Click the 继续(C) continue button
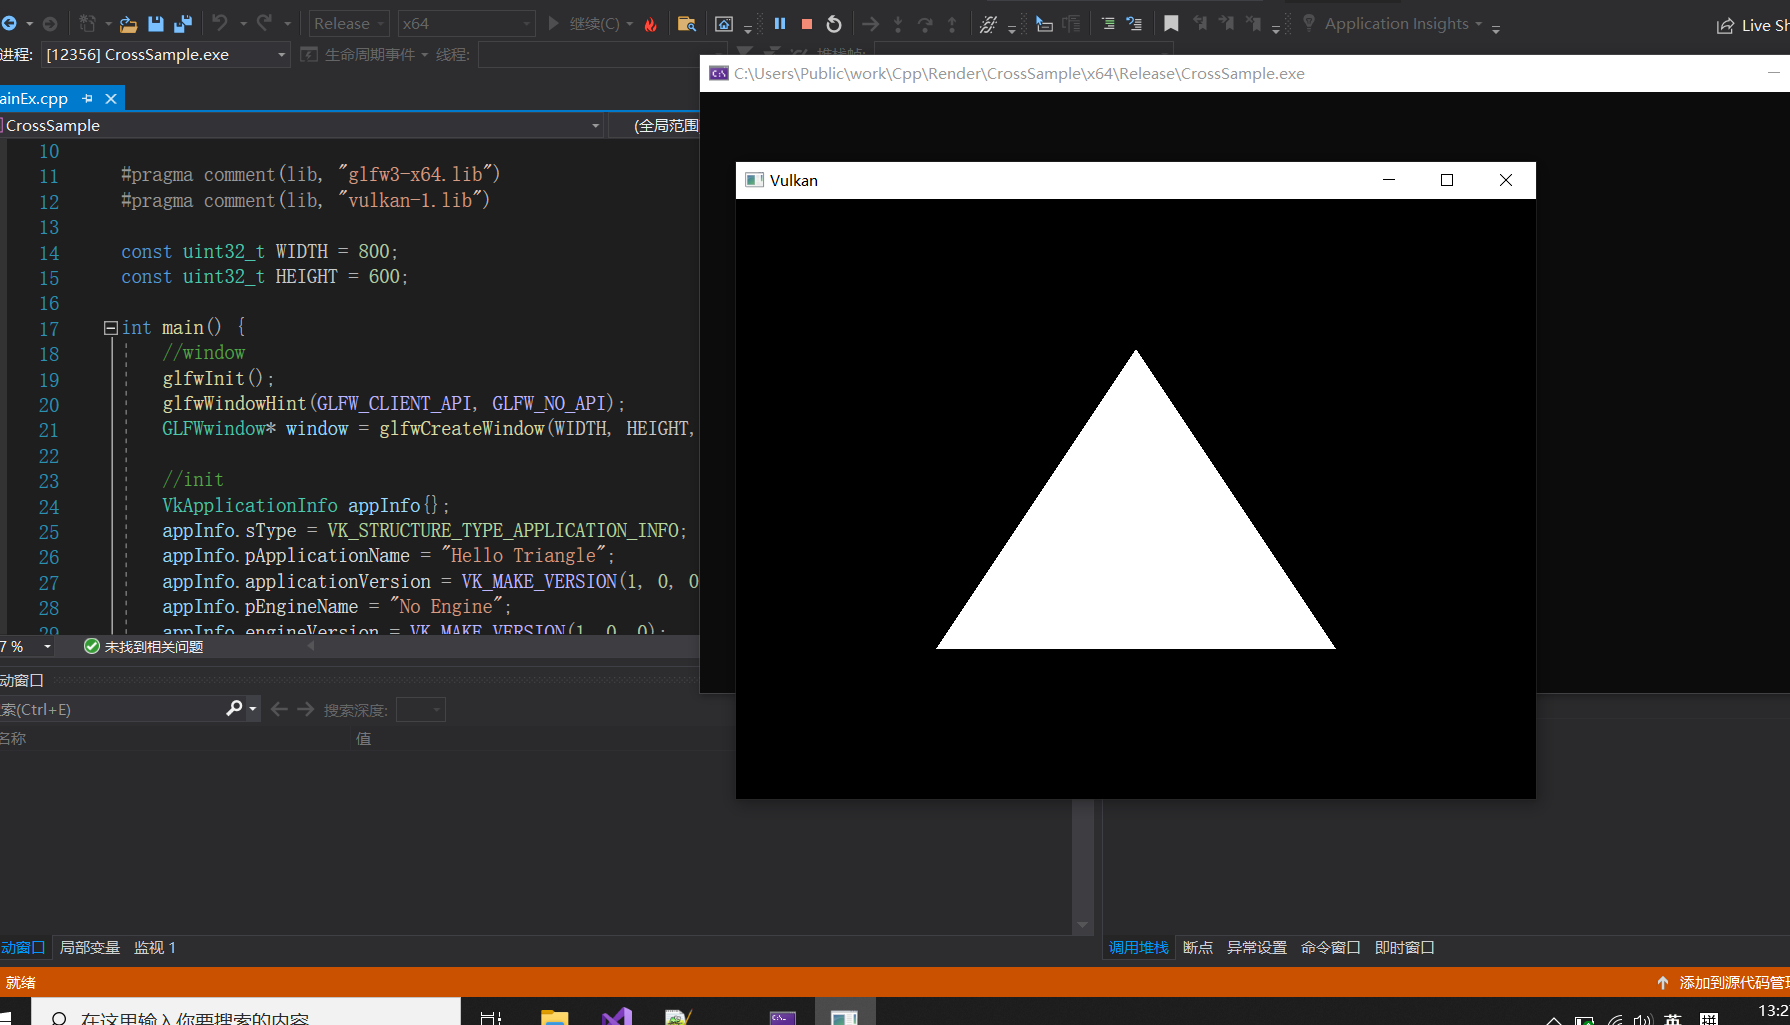 584,24
